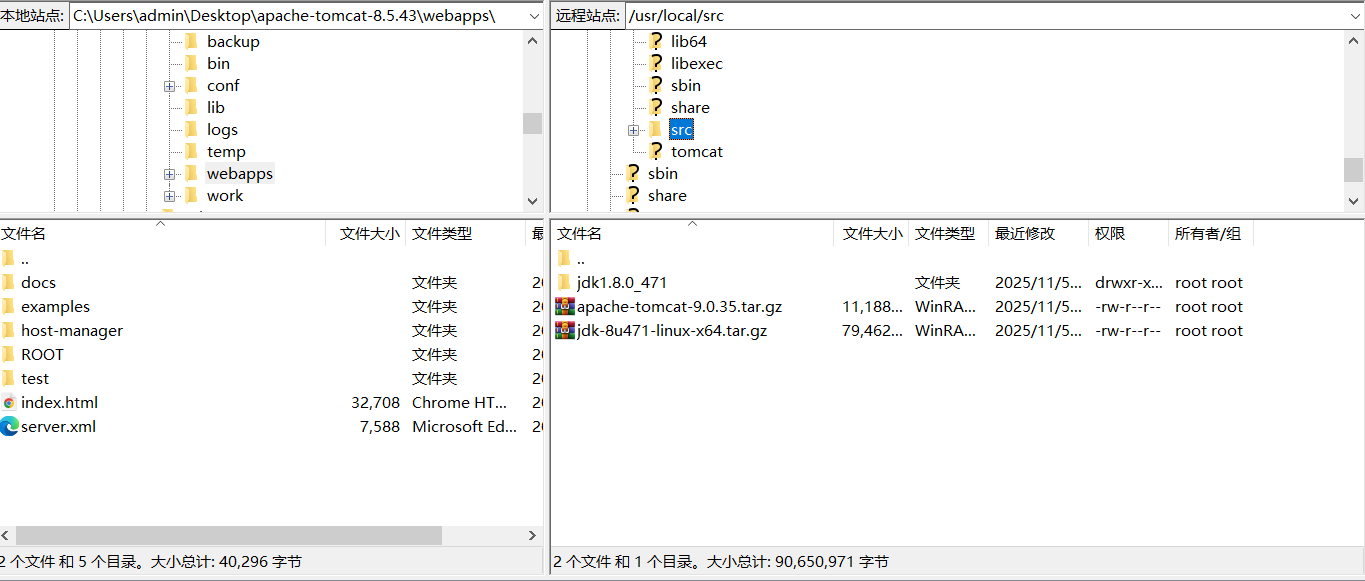Click the libexec question mark folder icon
This screenshot has height=581, width=1365.
655,63
